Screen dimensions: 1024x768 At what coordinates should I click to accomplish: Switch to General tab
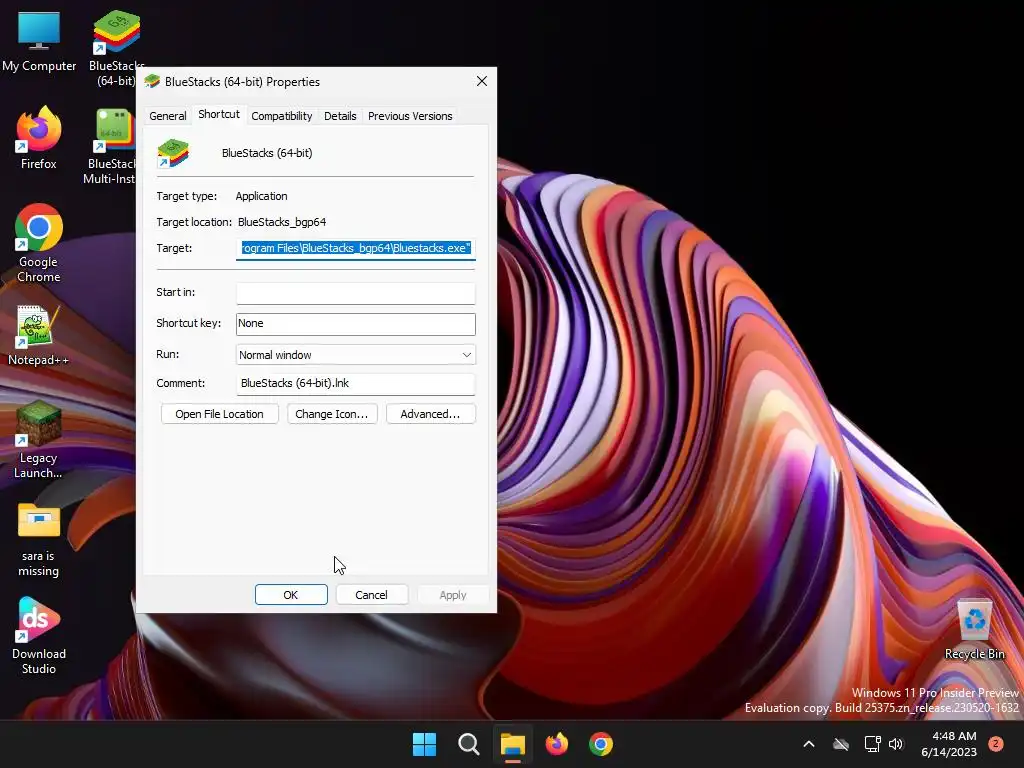(x=168, y=116)
